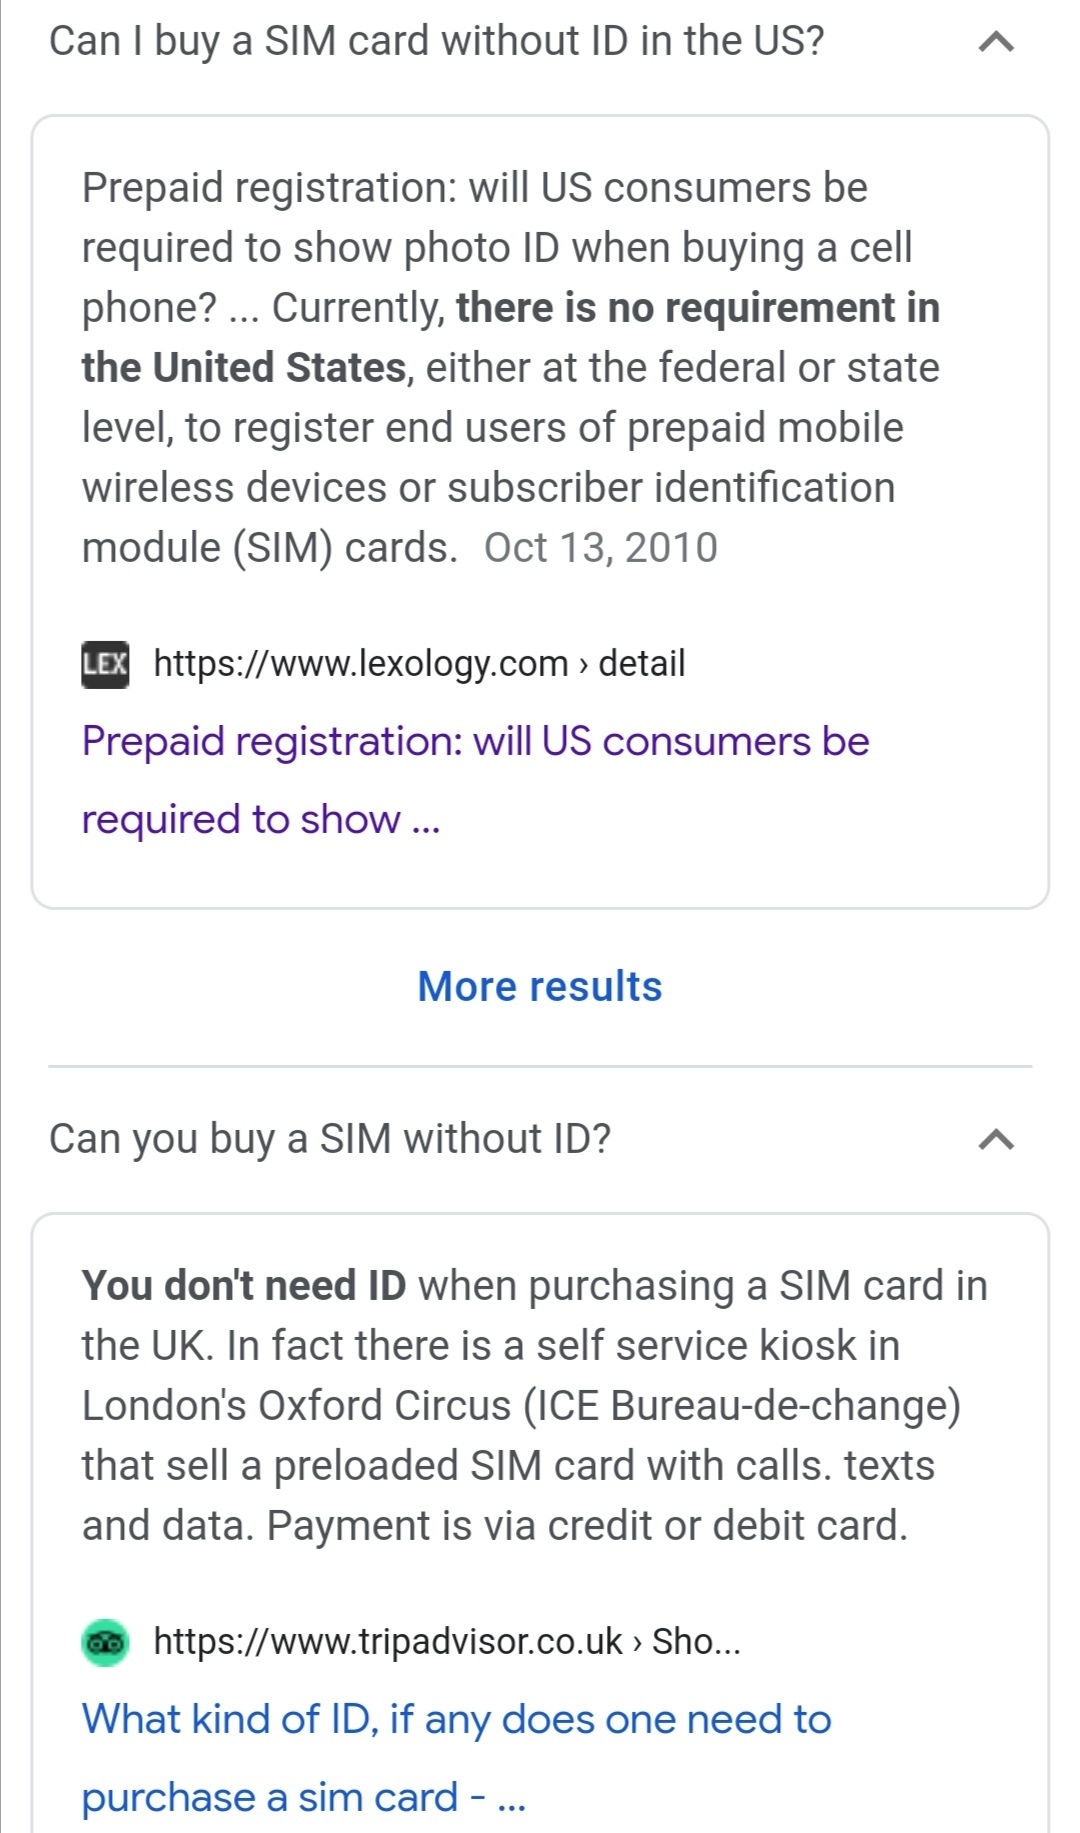Screen dimensions: 1080x1833
Task: Tap the 'Can you buy a SIM without ID?' question text
Action: [329, 1139]
